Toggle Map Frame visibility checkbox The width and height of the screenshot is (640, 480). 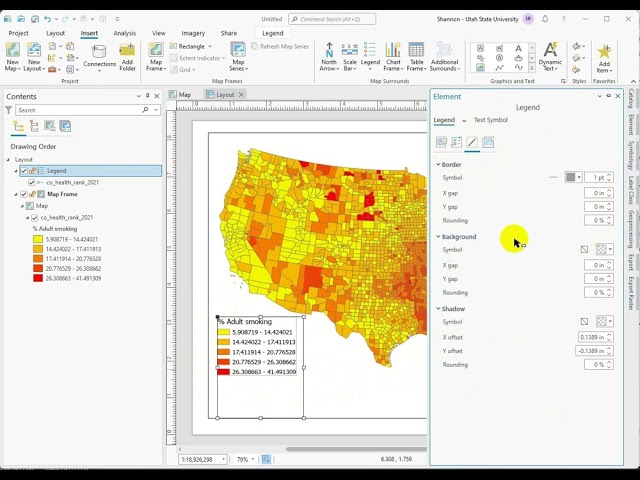(x=24, y=194)
